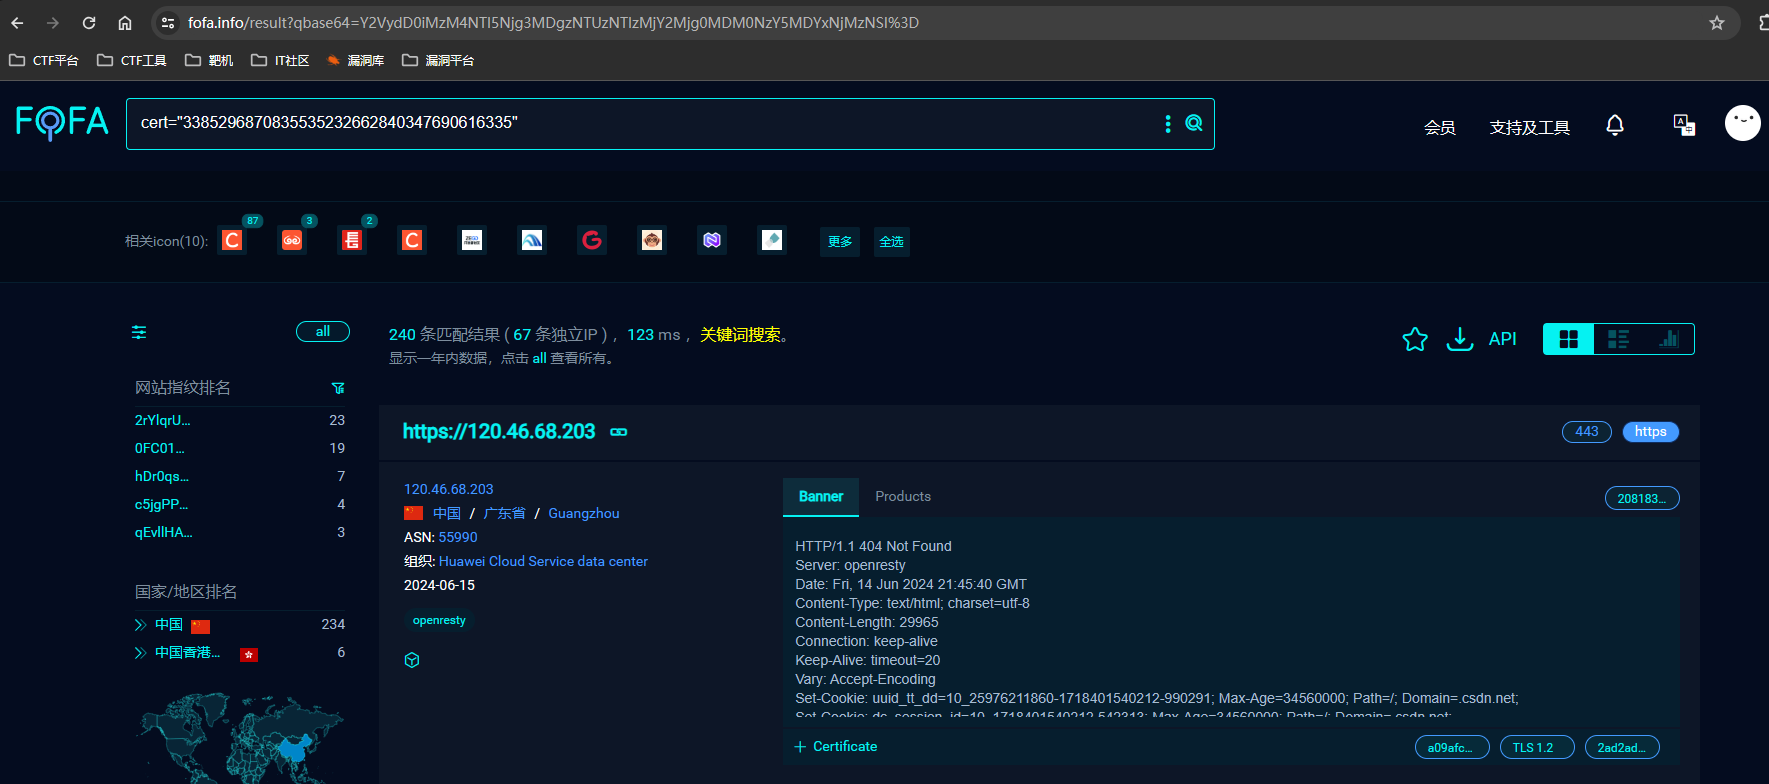Filter by 2rYlqrU... fingerprint
This screenshot has width=1769, height=784.
162,420
